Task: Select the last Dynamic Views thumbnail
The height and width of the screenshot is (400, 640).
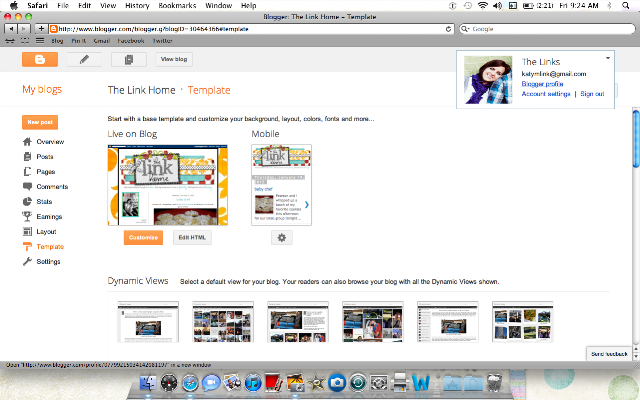Action: 522,322
